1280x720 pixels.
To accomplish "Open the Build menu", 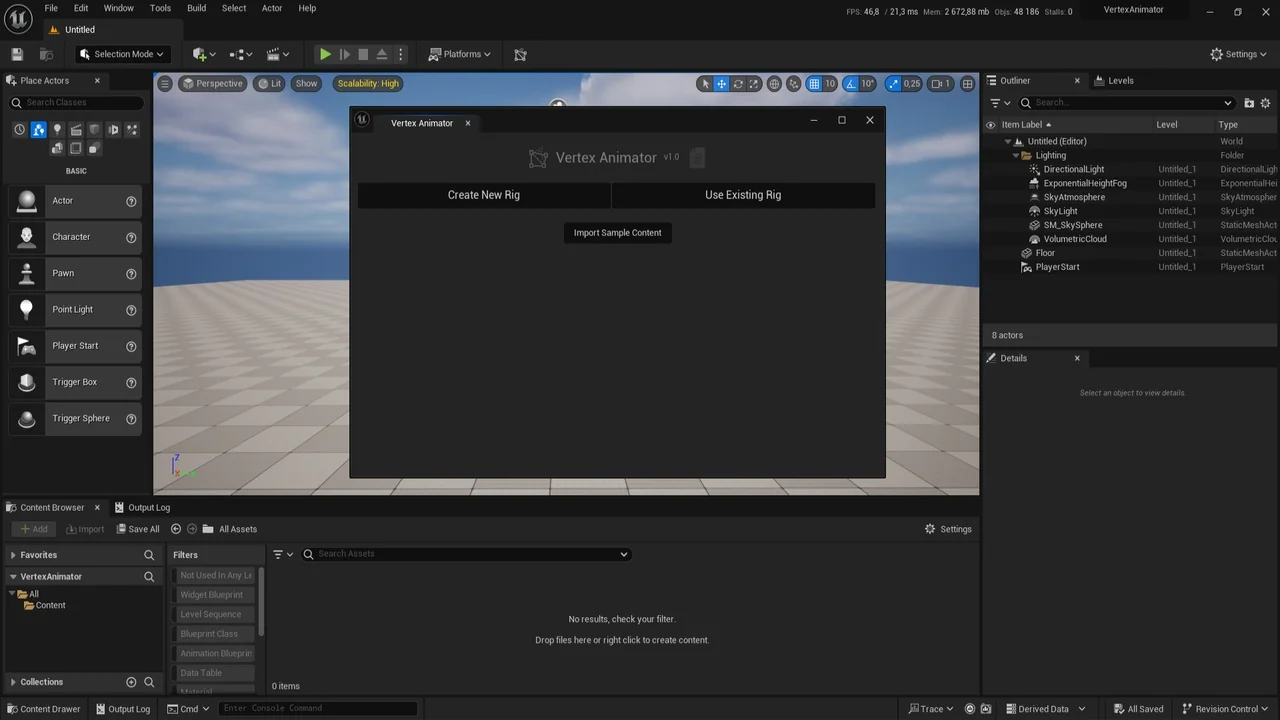I will [196, 8].
